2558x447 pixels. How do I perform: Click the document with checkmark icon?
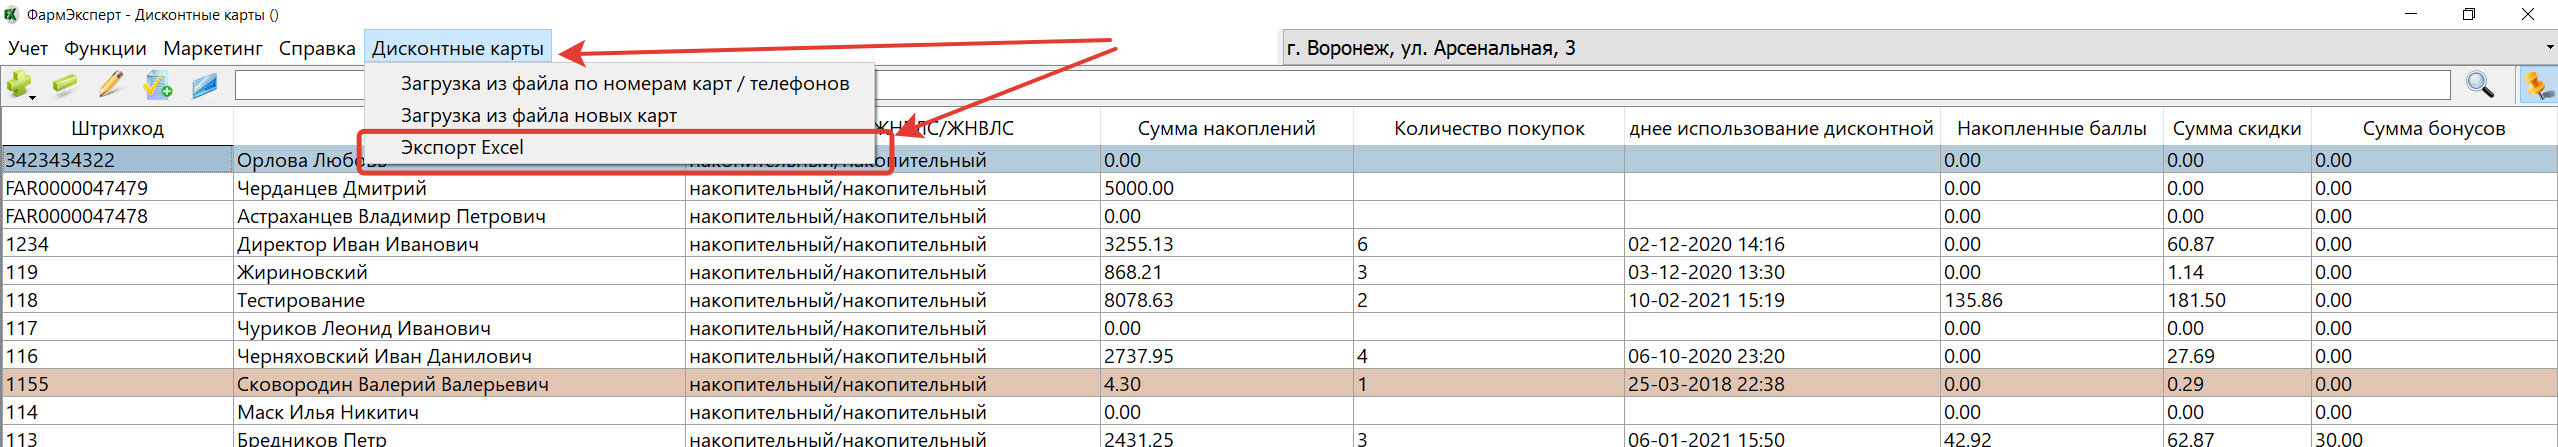157,85
